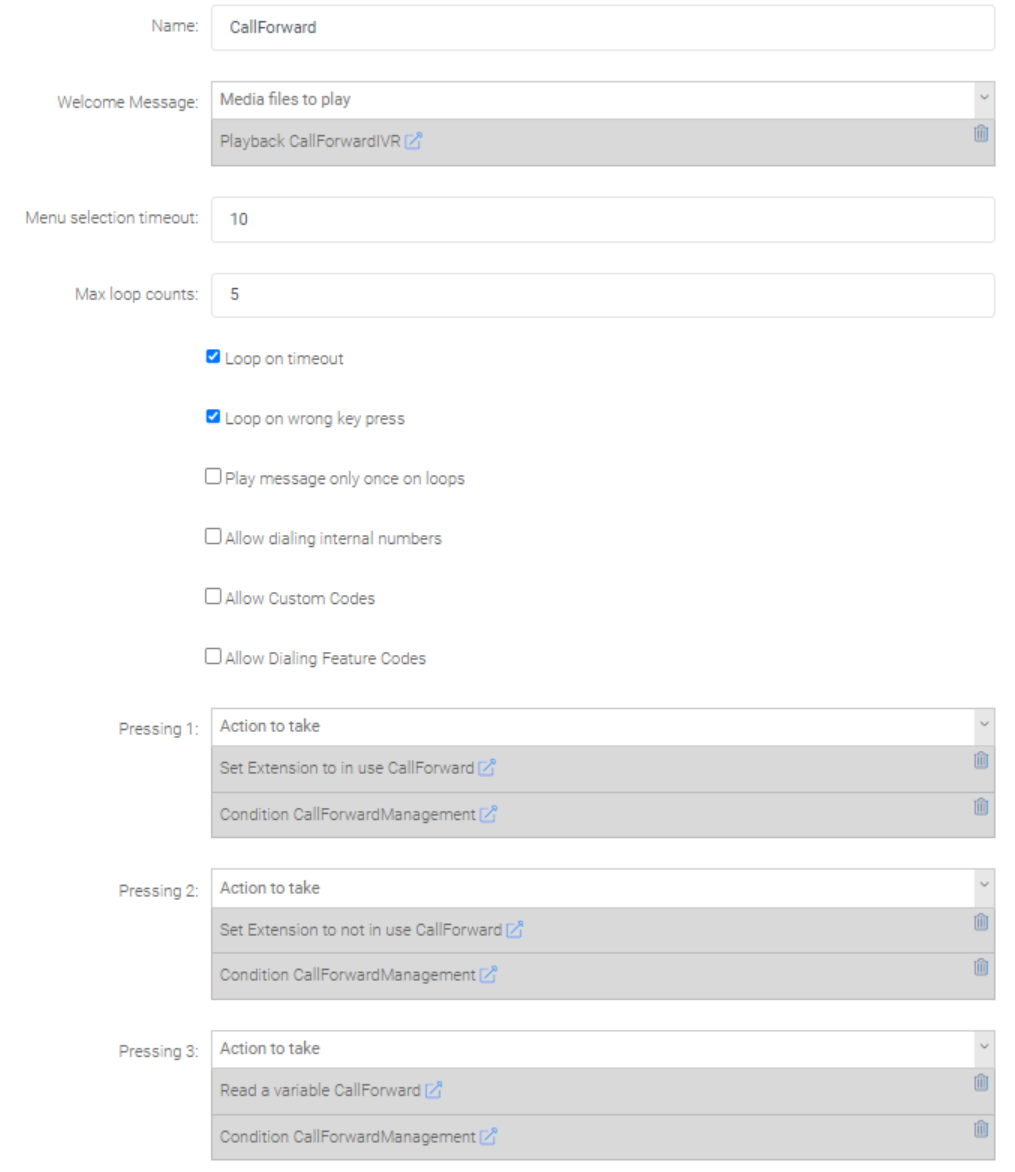Tick the Allow Custom Codes checkbox
The height and width of the screenshot is (1172, 1015).
213,597
